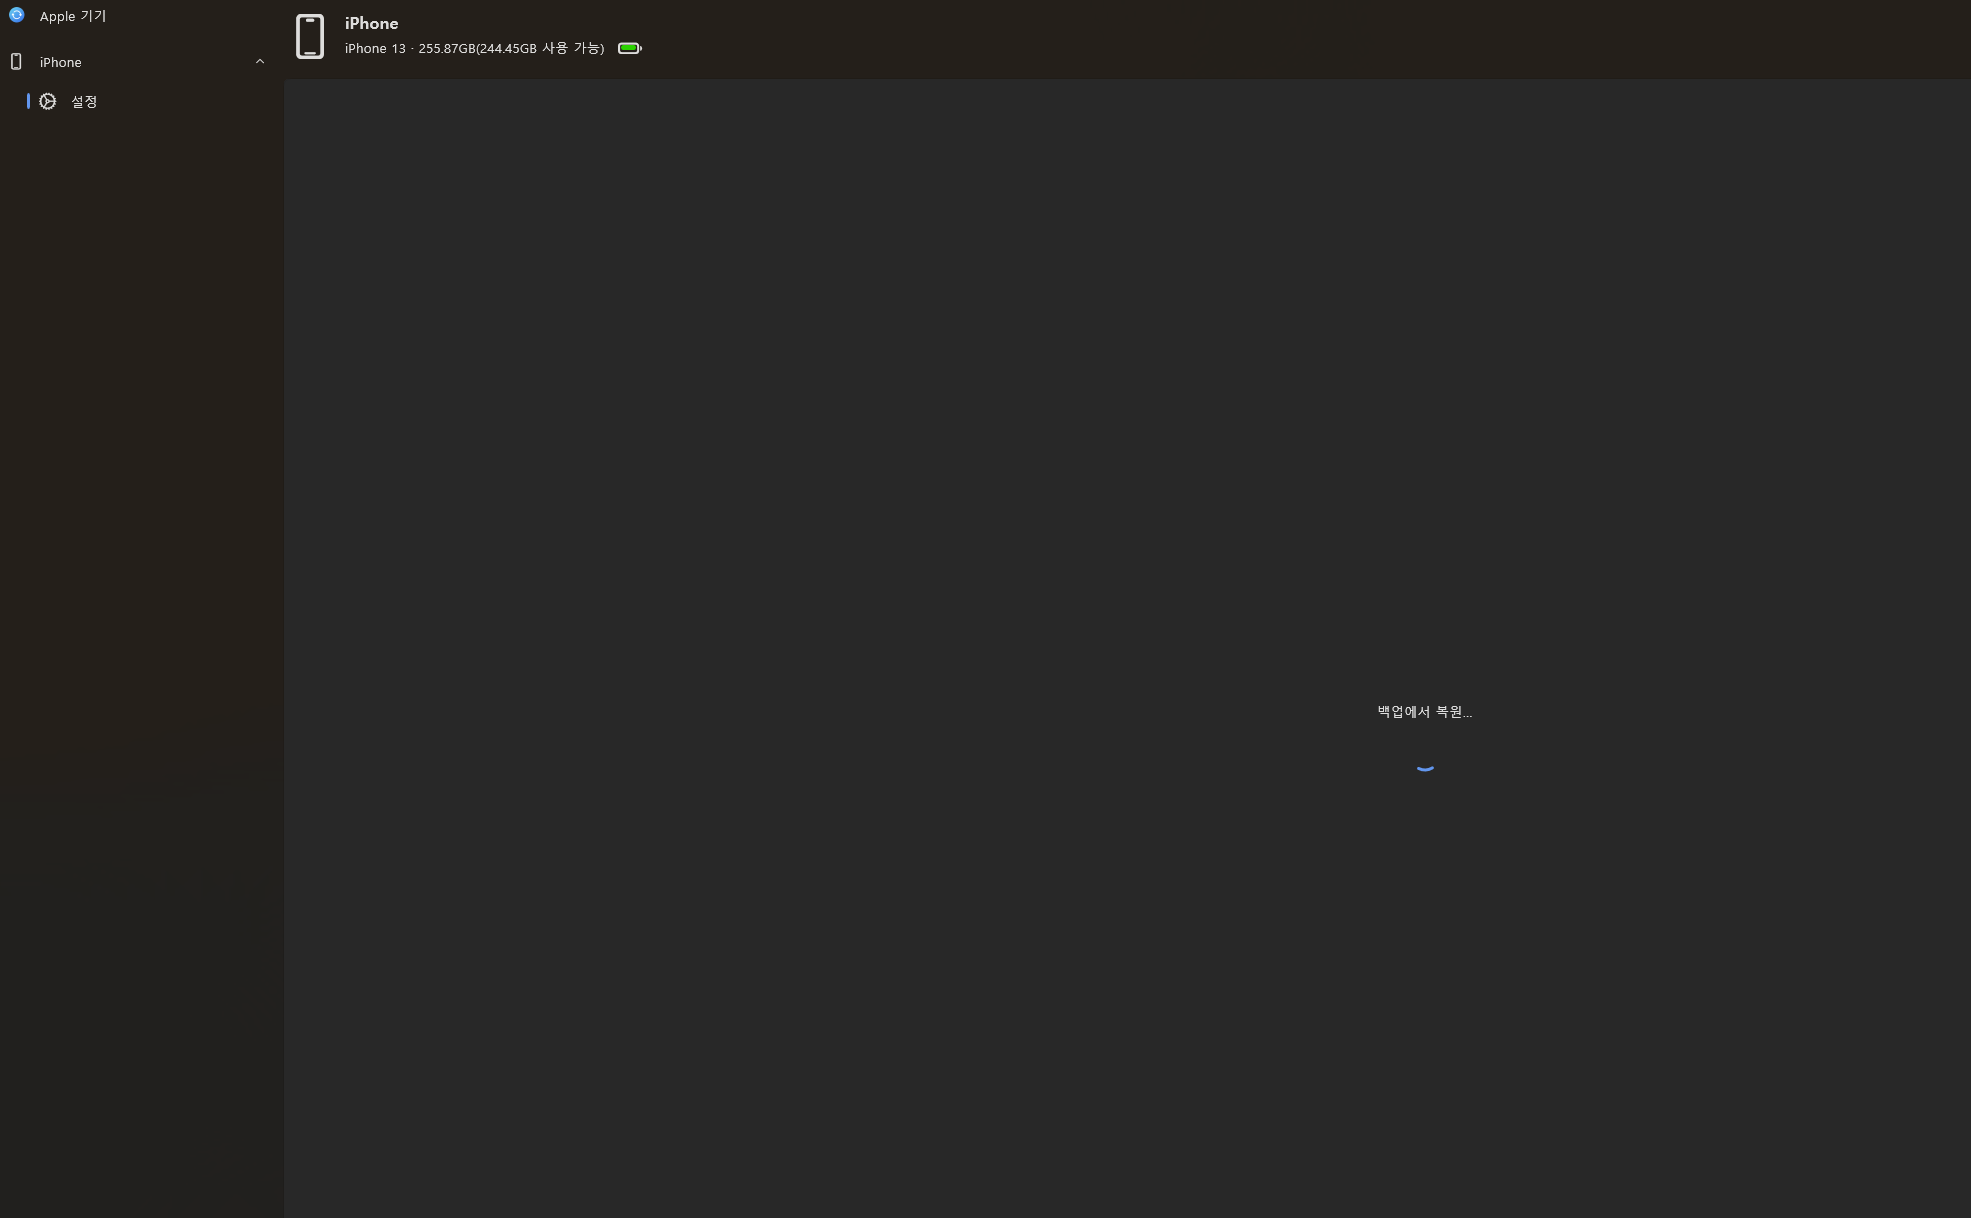Click the small iPhone icon in sidebar
1971x1218 pixels.
pos(16,62)
